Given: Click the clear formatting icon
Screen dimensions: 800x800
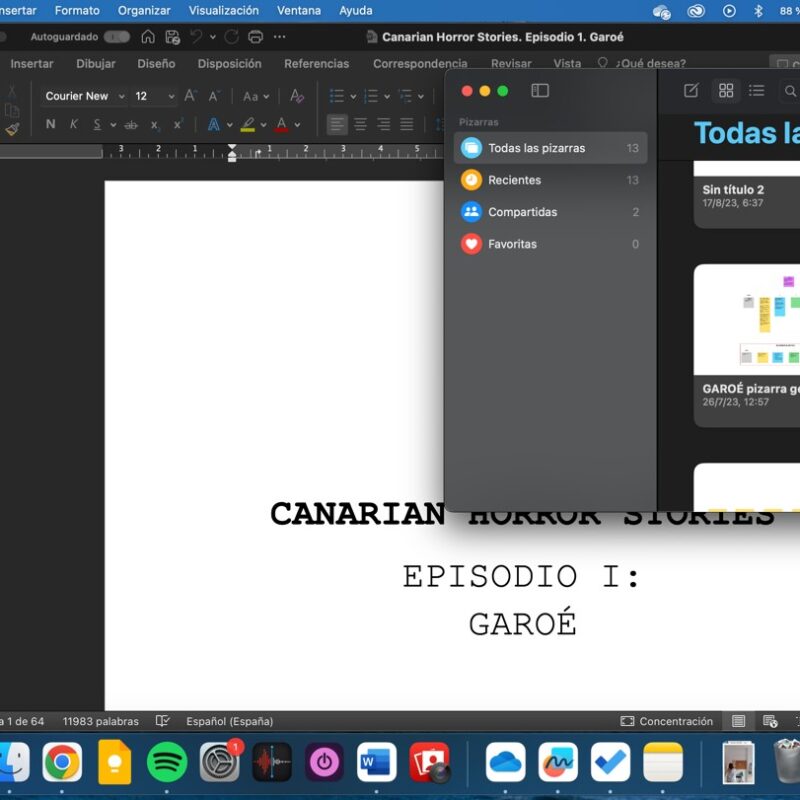Looking at the screenshot, I should [x=297, y=96].
